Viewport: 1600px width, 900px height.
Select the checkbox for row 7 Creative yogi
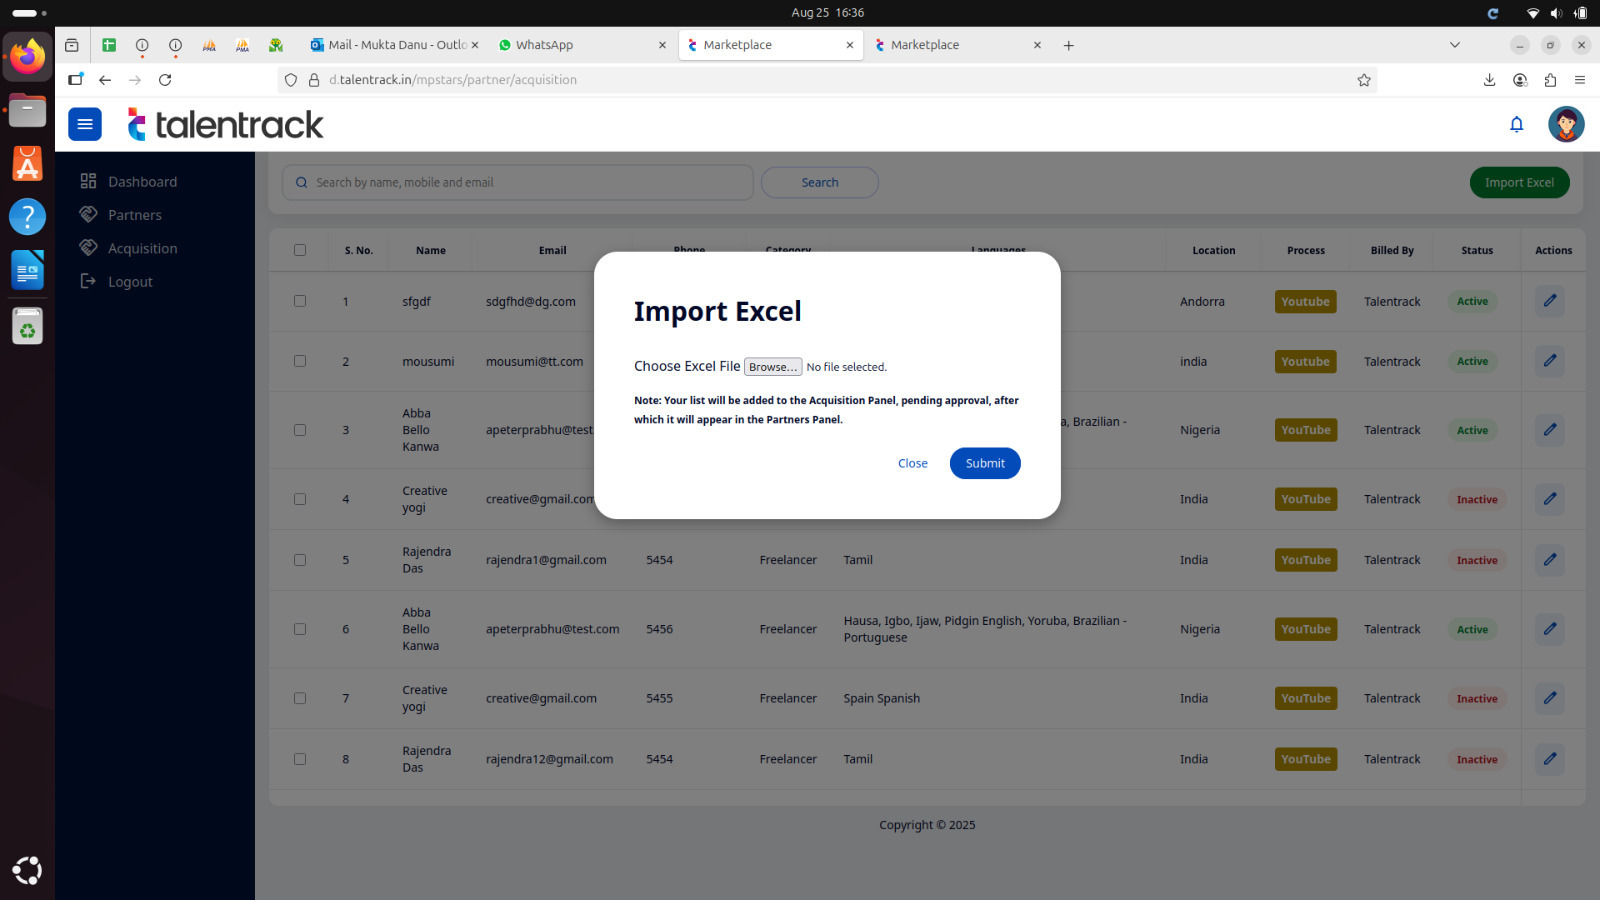[300, 698]
